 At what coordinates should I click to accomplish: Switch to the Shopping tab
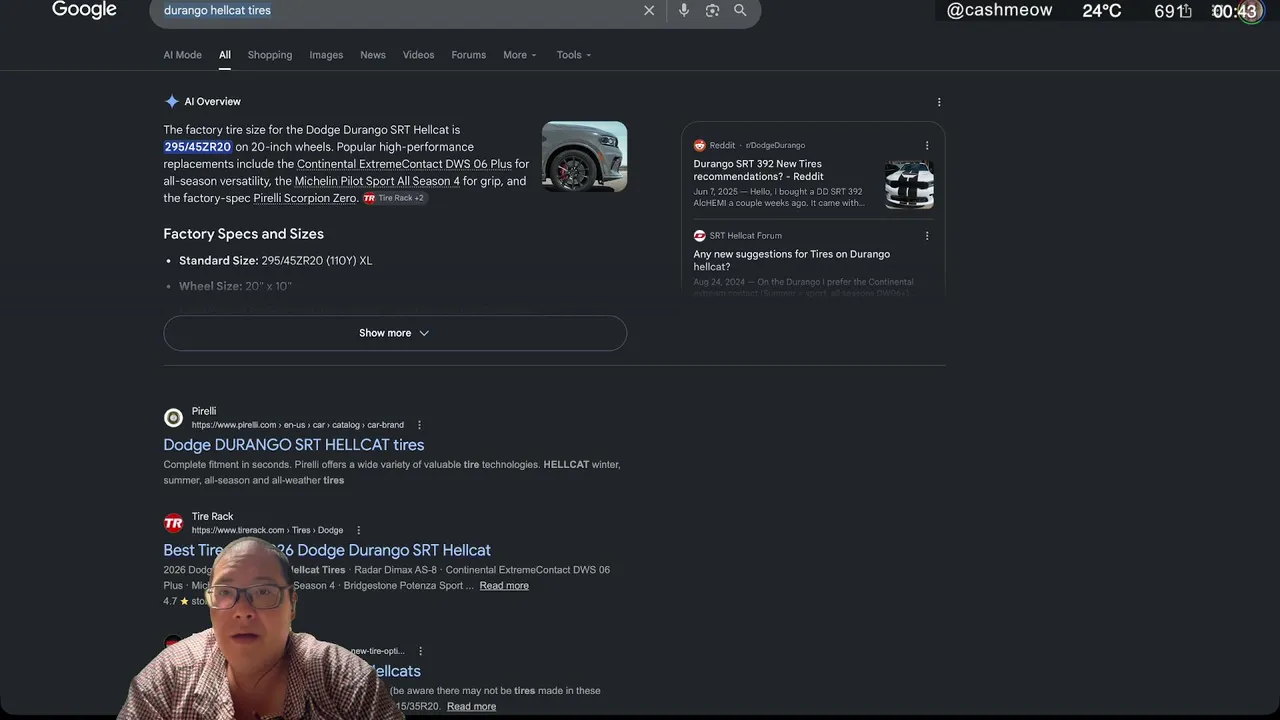(x=270, y=55)
